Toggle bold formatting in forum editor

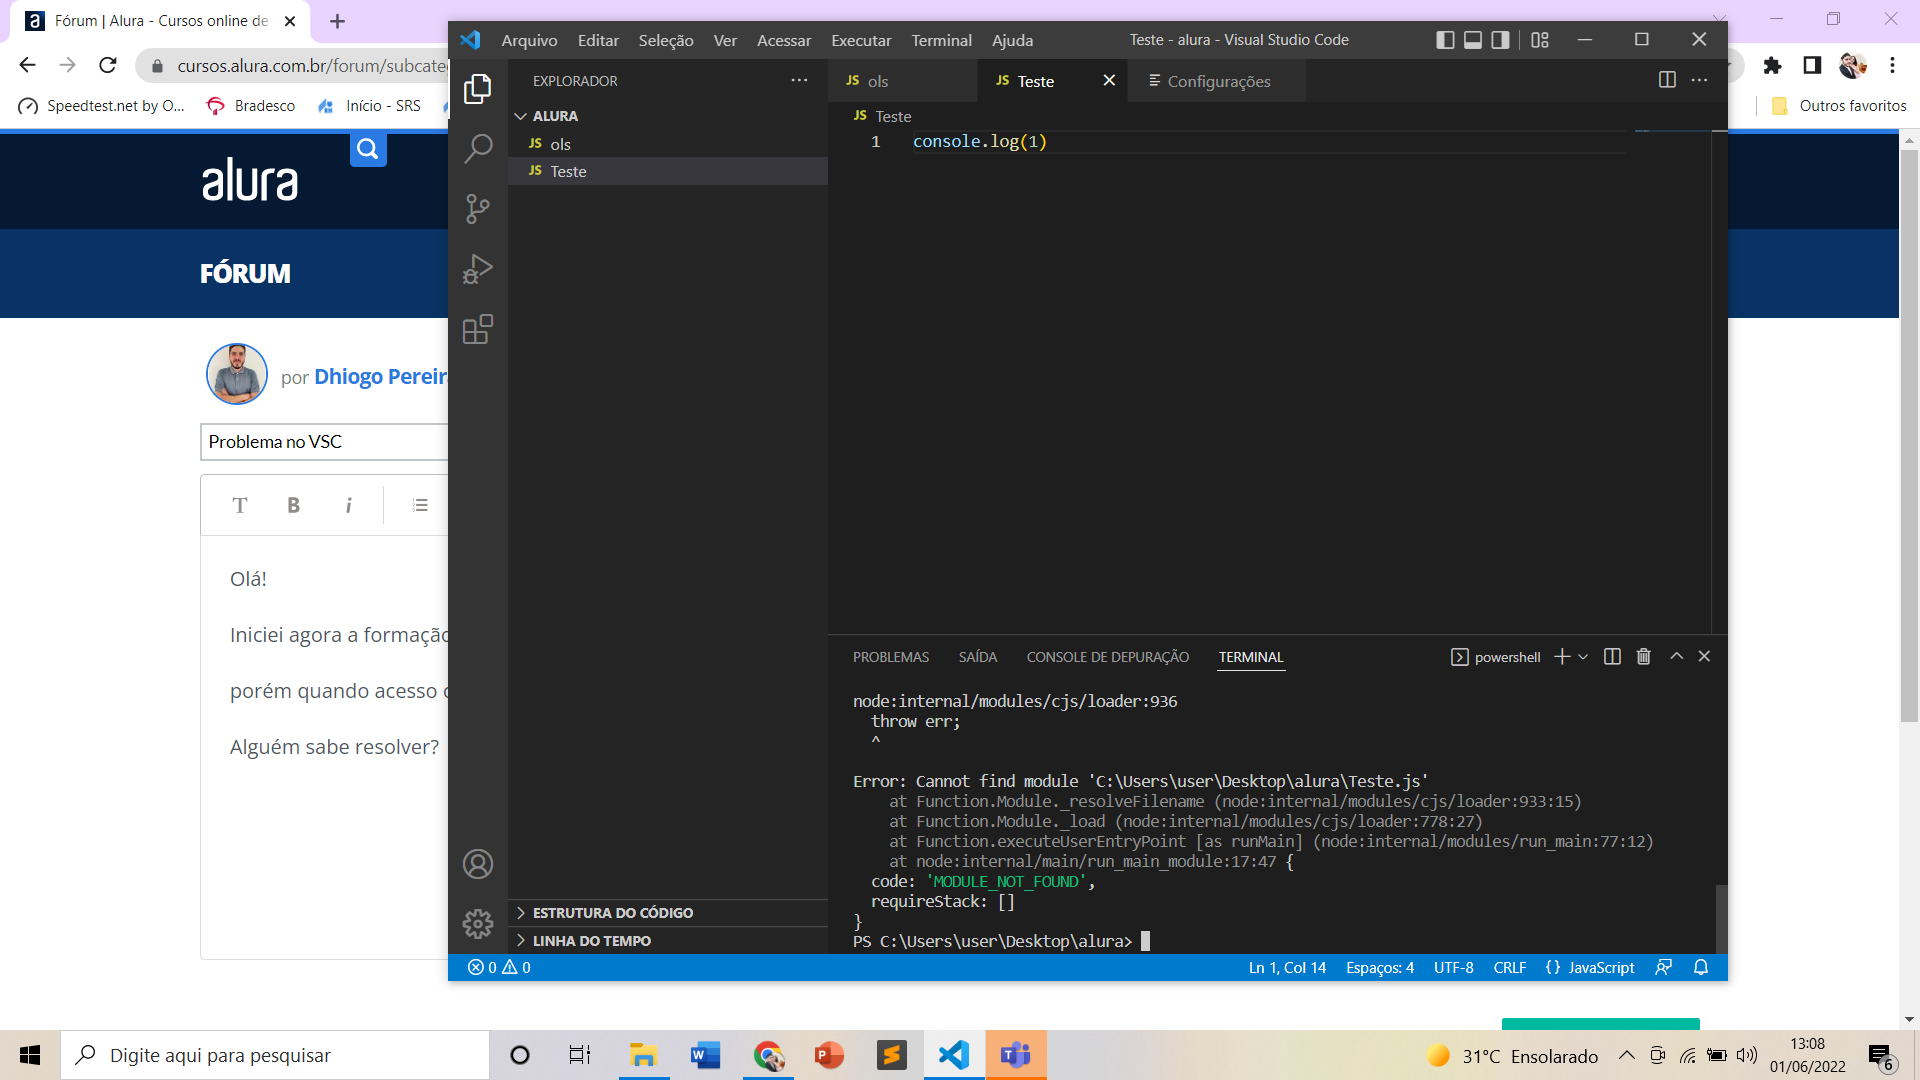click(x=293, y=505)
